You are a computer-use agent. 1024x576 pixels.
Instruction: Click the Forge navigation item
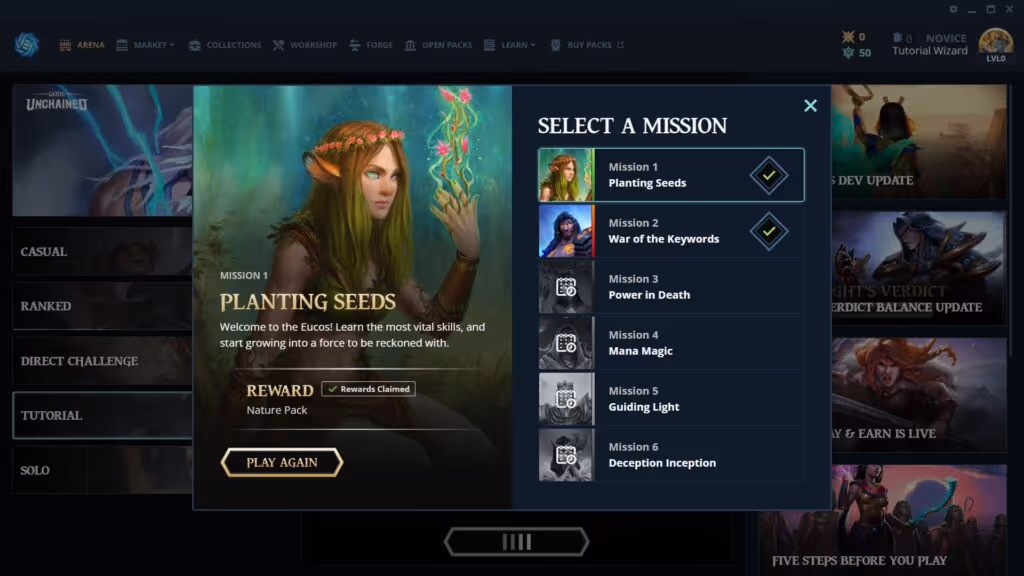pyautogui.click(x=371, y=45)
